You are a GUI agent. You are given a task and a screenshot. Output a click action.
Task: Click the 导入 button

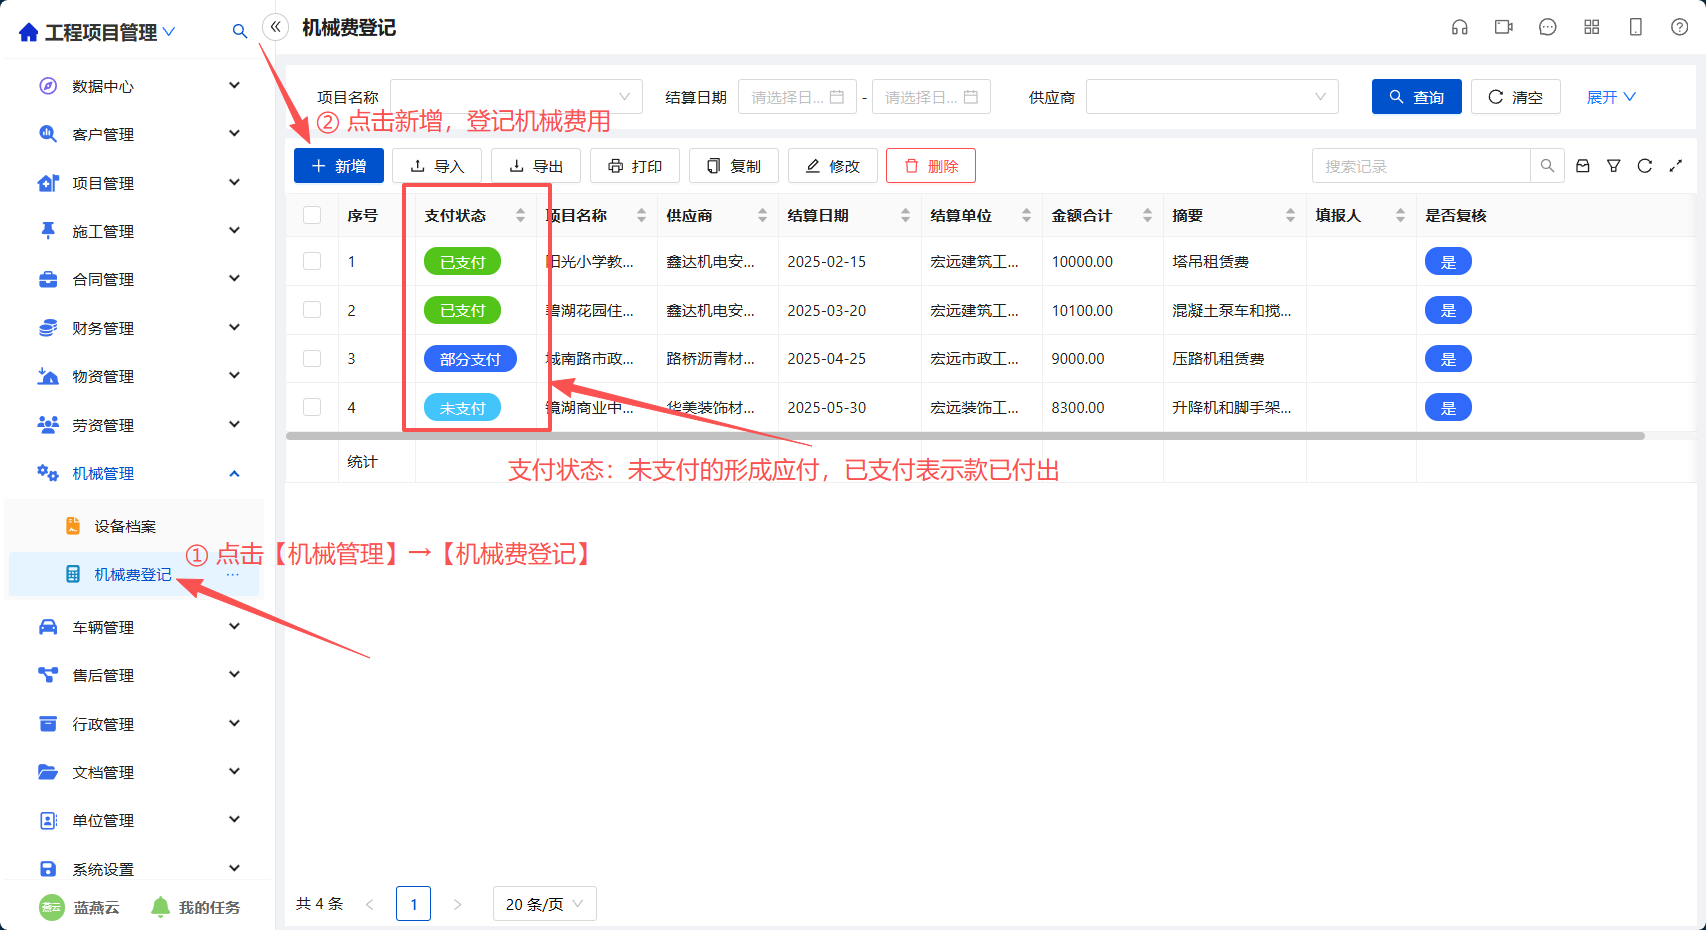(437, 166)
